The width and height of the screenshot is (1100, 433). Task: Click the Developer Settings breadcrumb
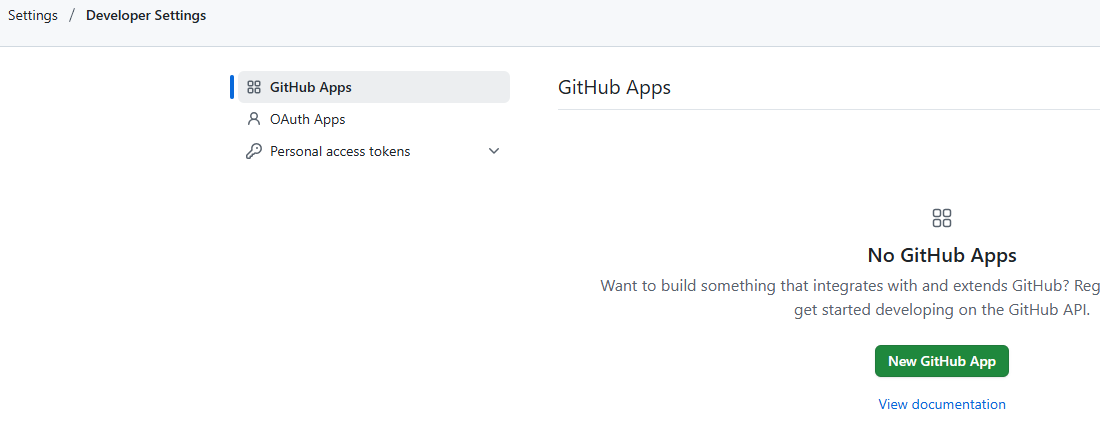pos(146,15)
